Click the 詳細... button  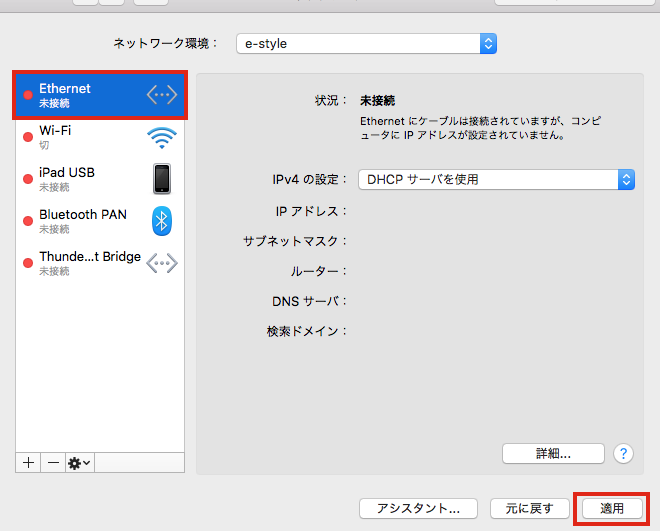[553, 454]
